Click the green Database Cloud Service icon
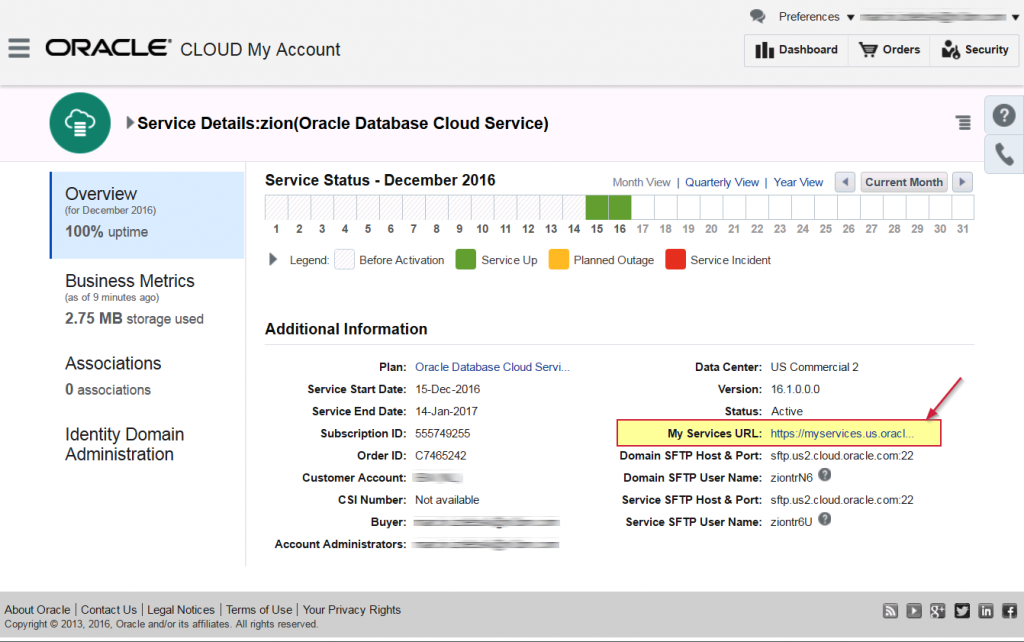 coord(79,122)
